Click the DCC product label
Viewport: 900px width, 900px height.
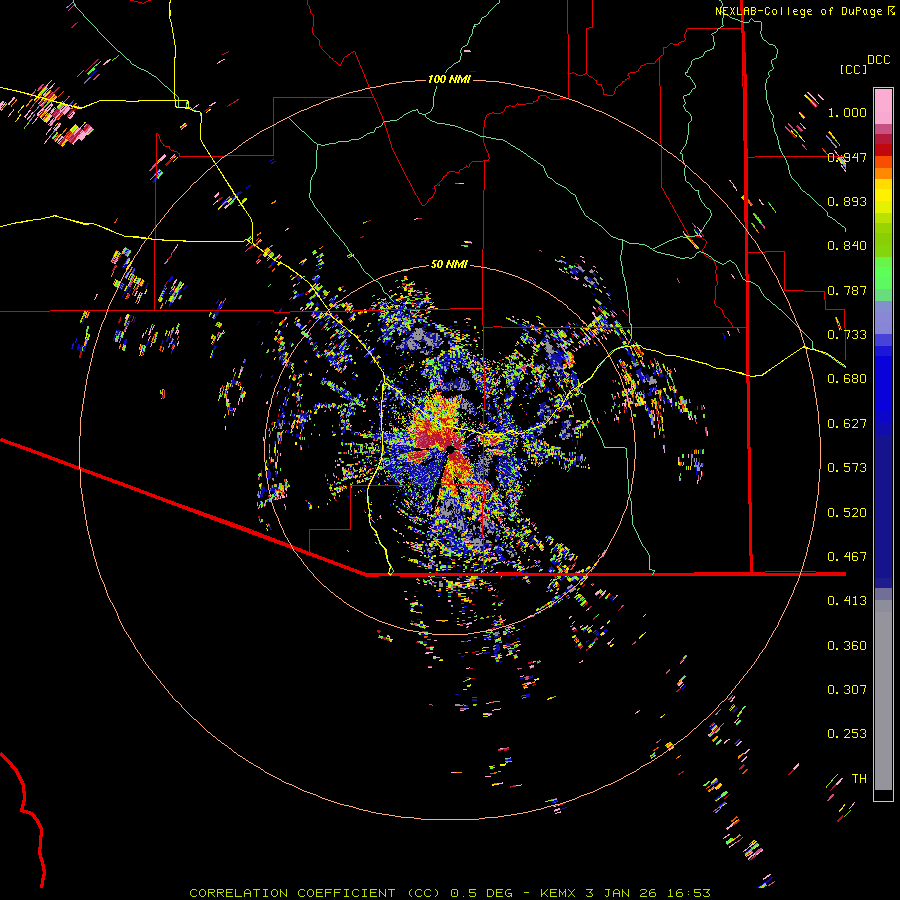pyautogui.click(x=878, y=60)
